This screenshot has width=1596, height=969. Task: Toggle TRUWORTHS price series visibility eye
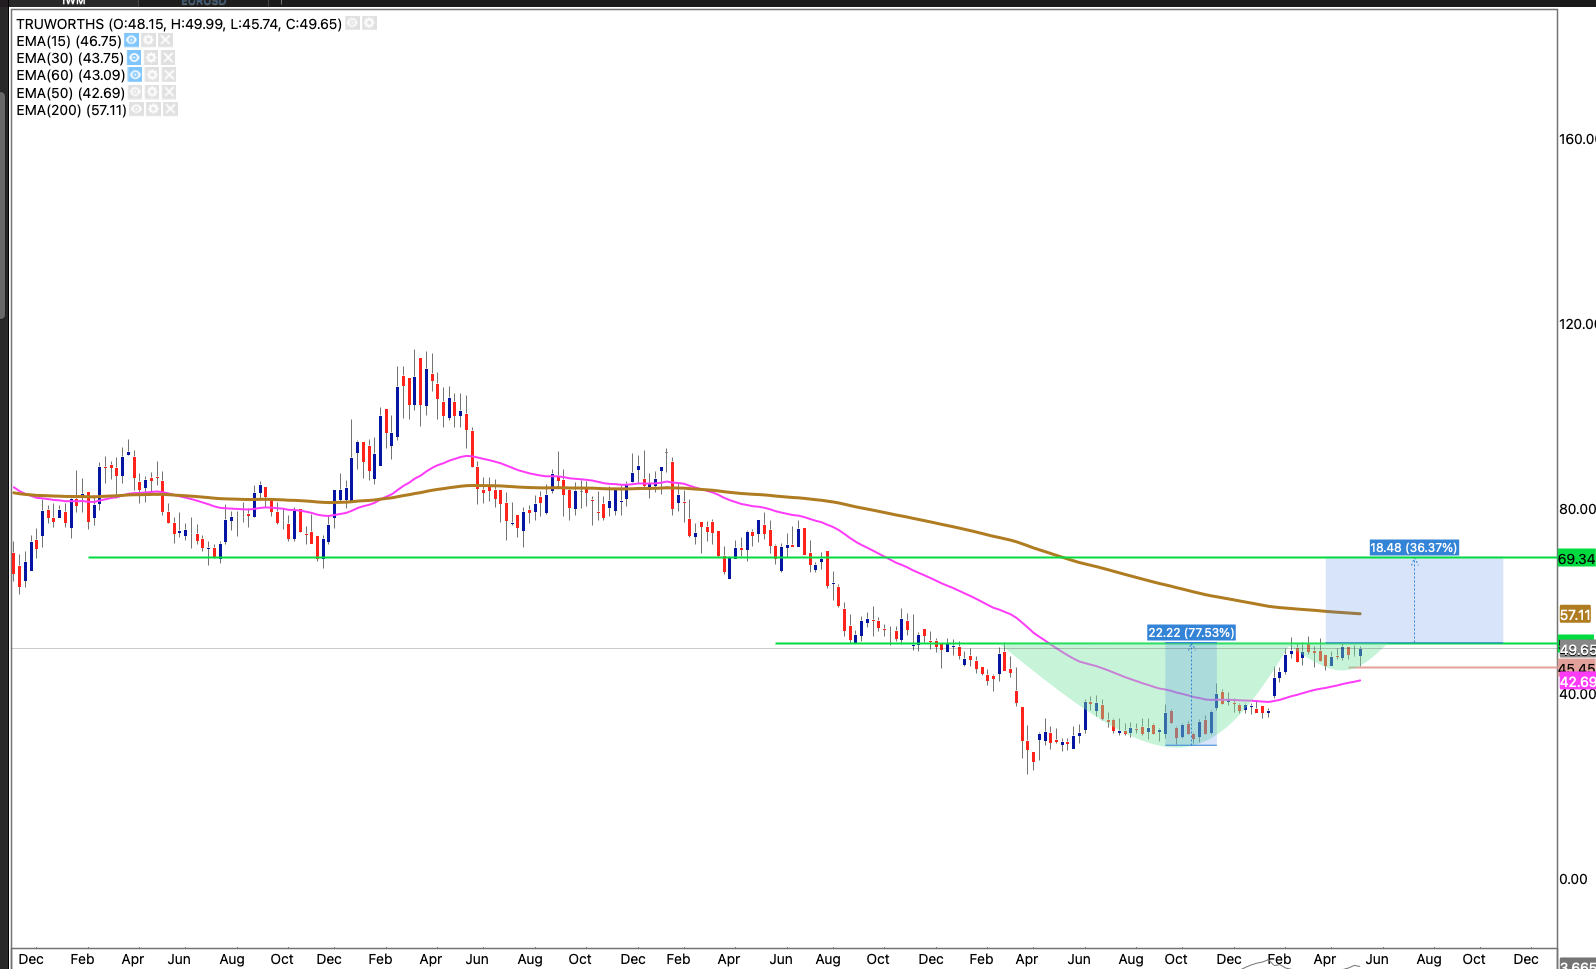tap(352, 23)
